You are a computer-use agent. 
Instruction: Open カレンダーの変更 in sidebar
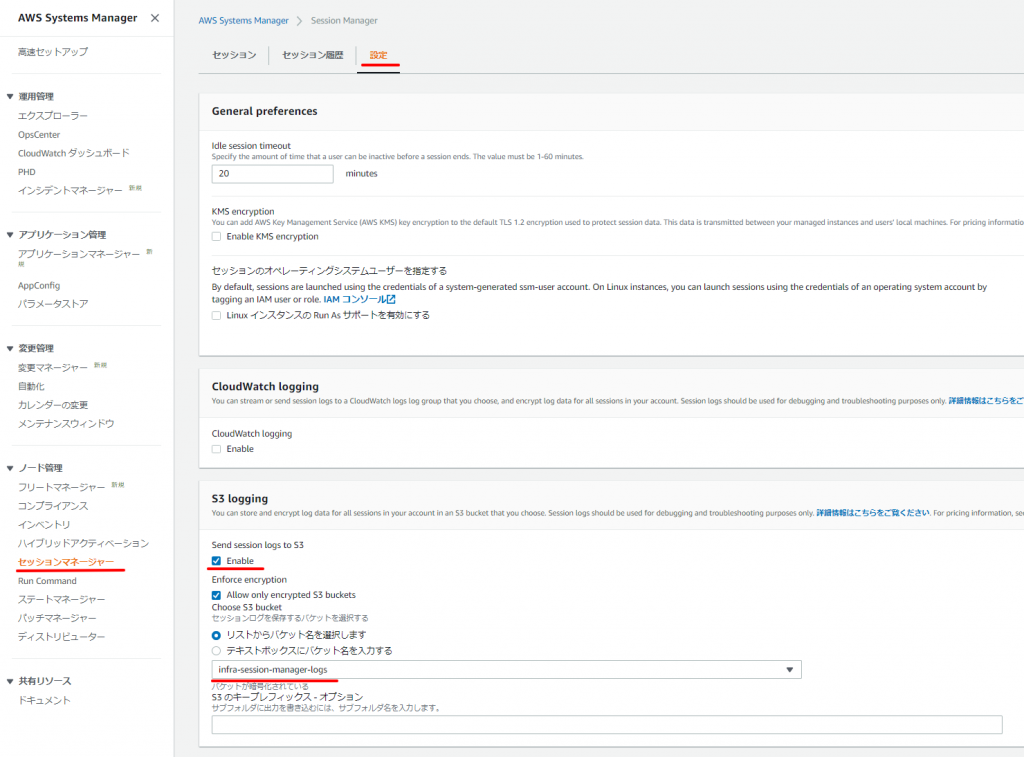tap(53, 405)
